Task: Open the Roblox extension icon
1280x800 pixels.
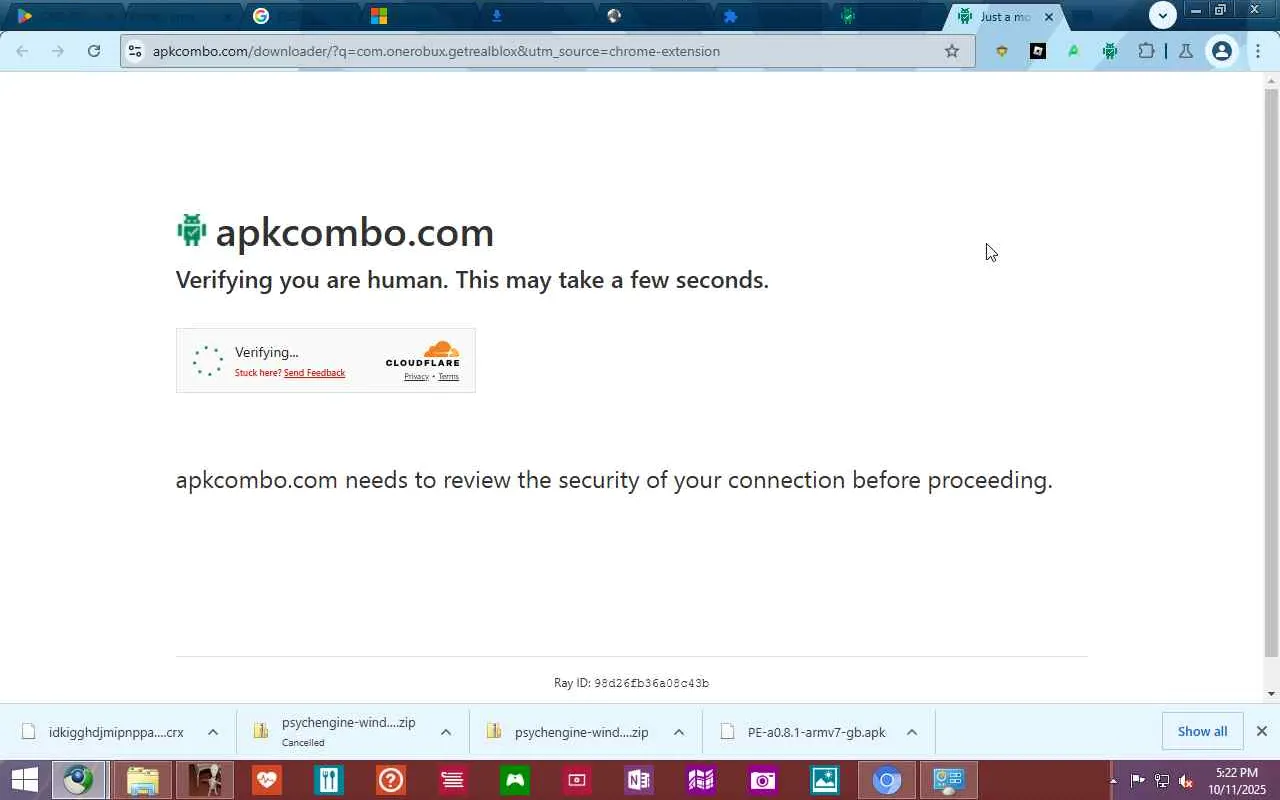Action: pyautogui.click(x=1038, y=51)
